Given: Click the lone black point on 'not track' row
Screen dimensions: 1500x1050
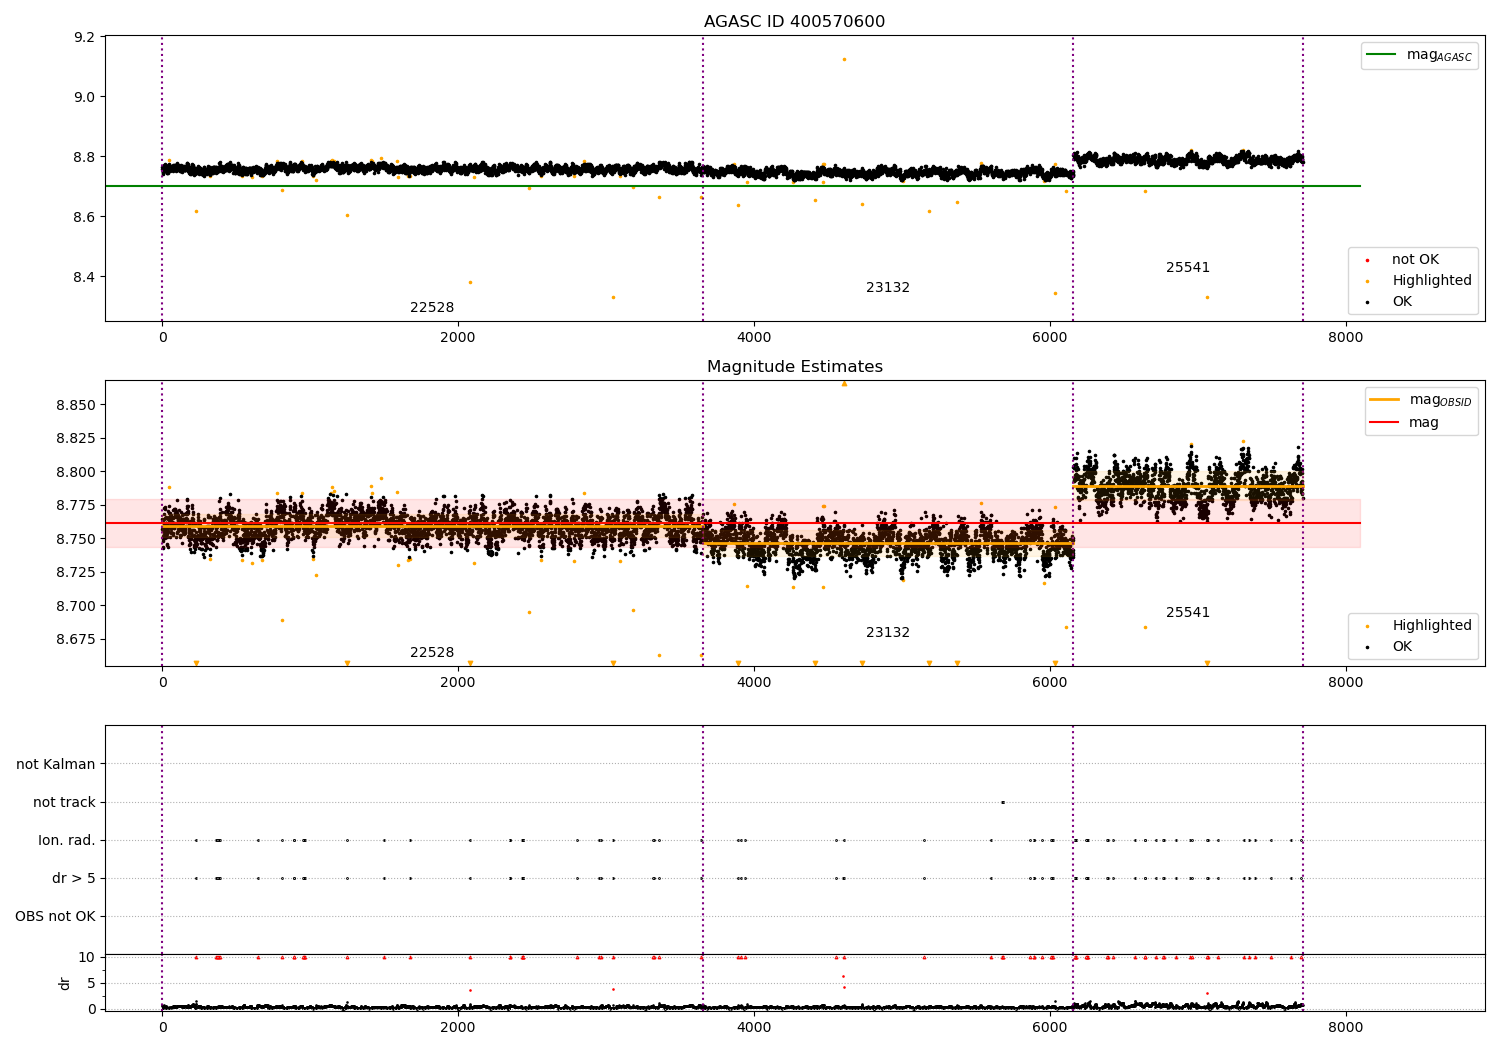Looking at the screenshot, I should 1002,802.
